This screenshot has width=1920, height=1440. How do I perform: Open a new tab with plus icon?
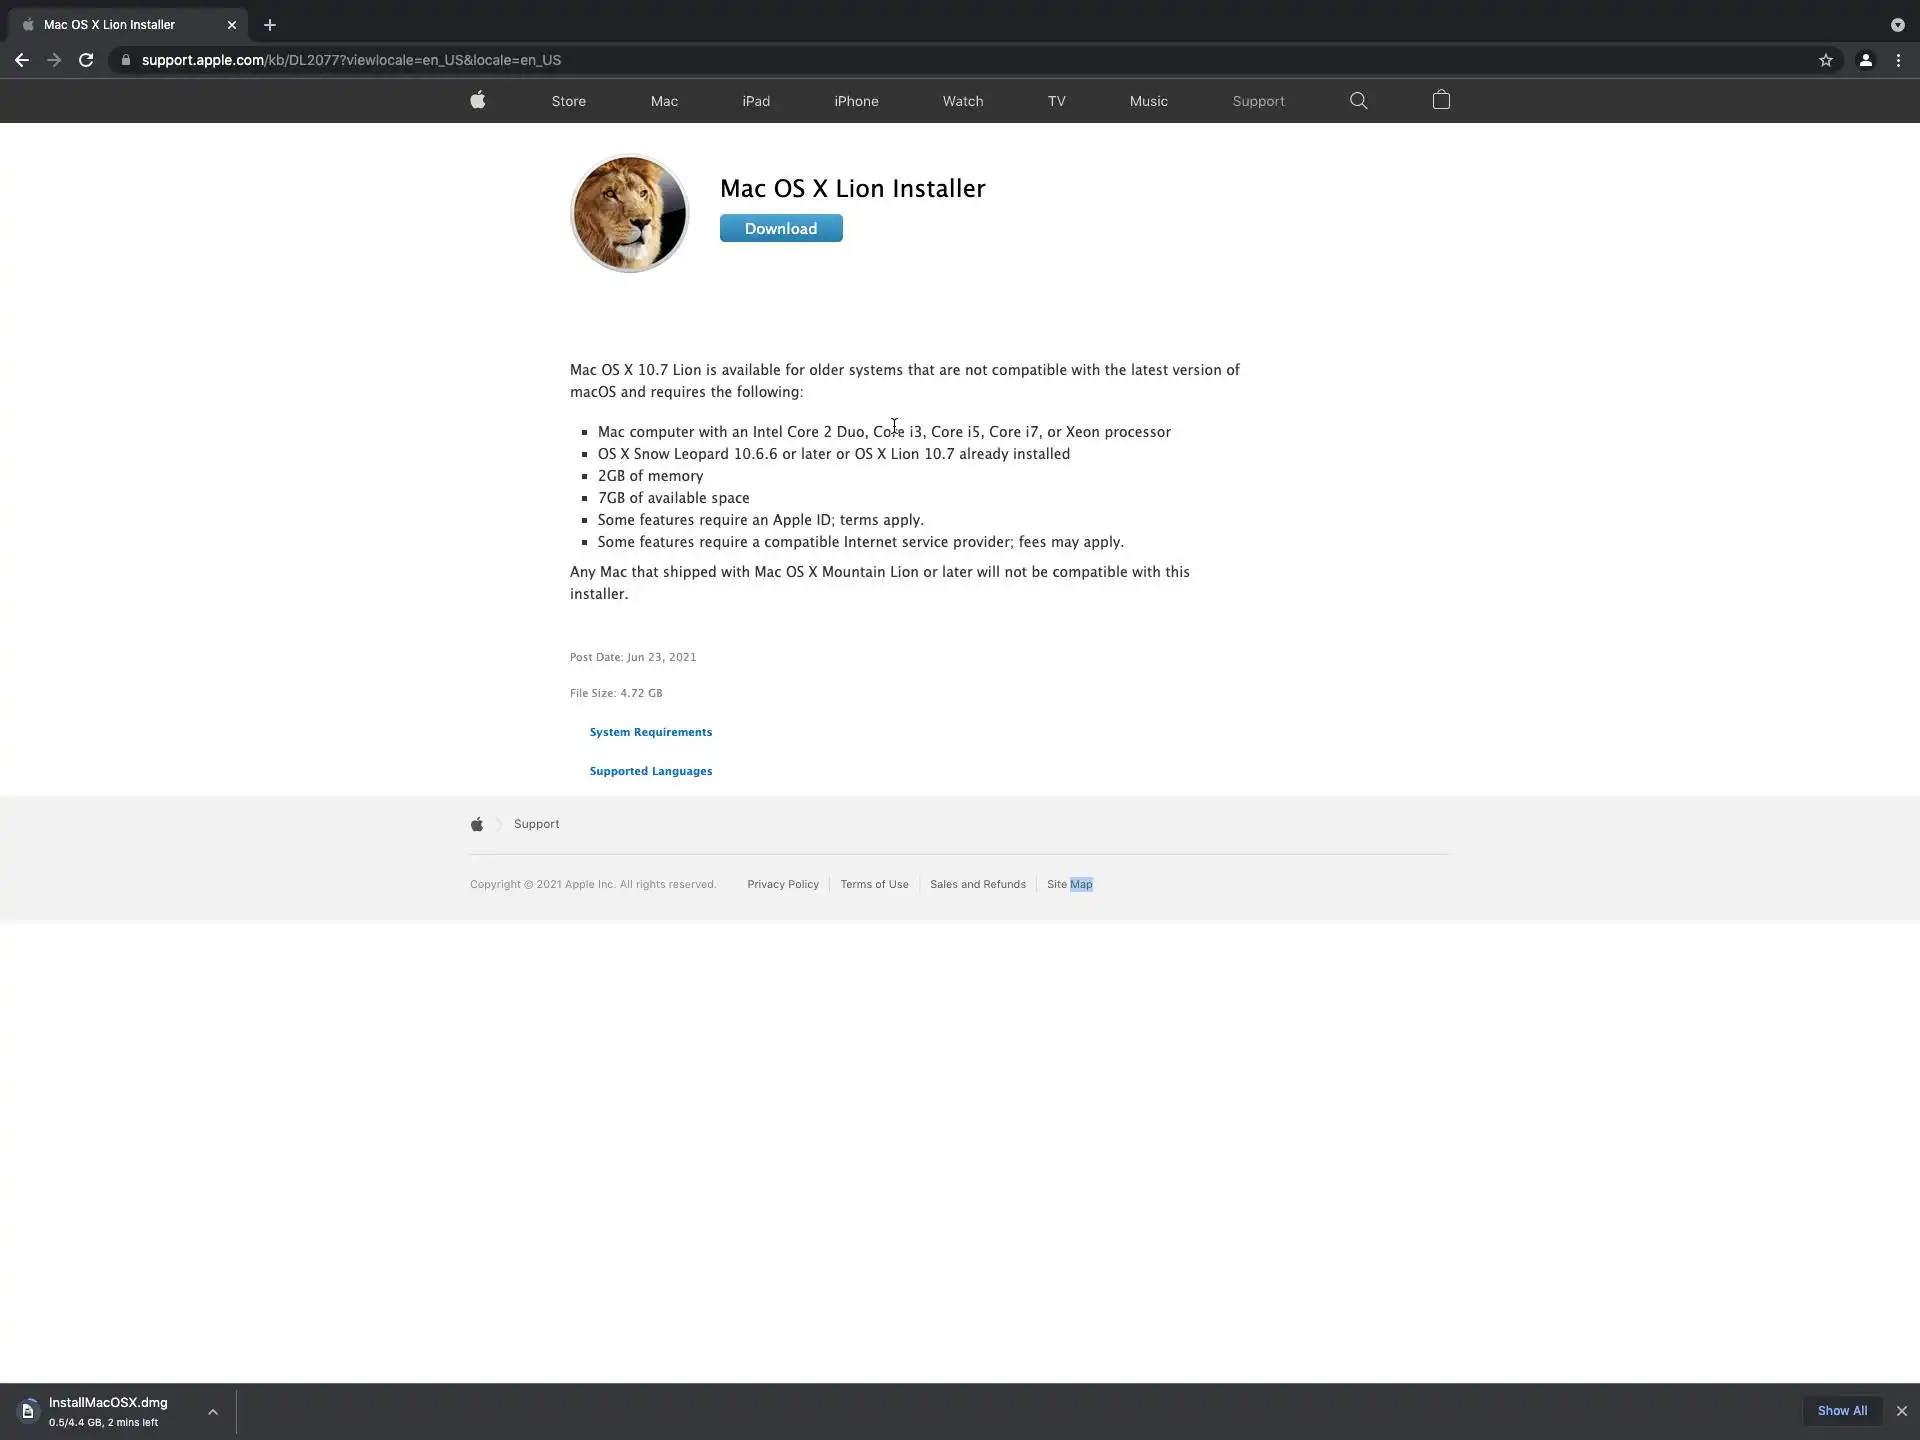click(270, 25)
